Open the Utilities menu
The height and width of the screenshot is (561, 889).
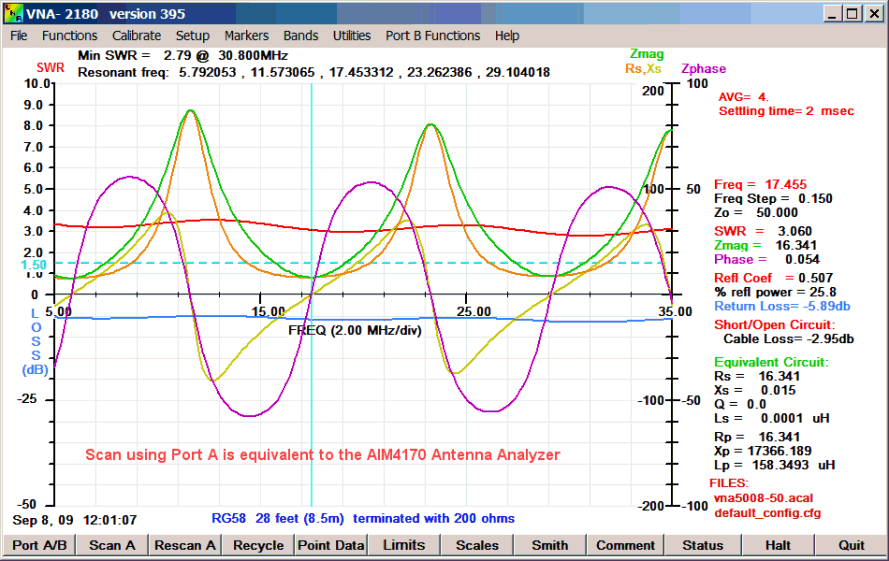tap(351, 36)
